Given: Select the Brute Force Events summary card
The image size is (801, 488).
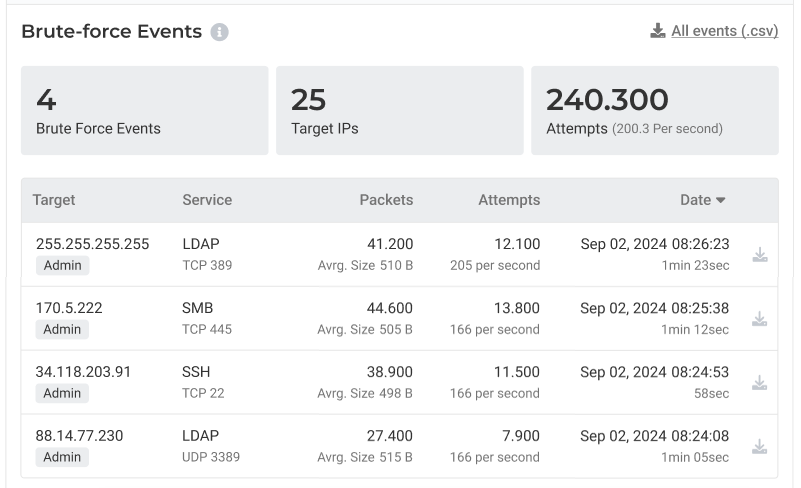Looking at the screenshot, I should click(x=145, y=110).
